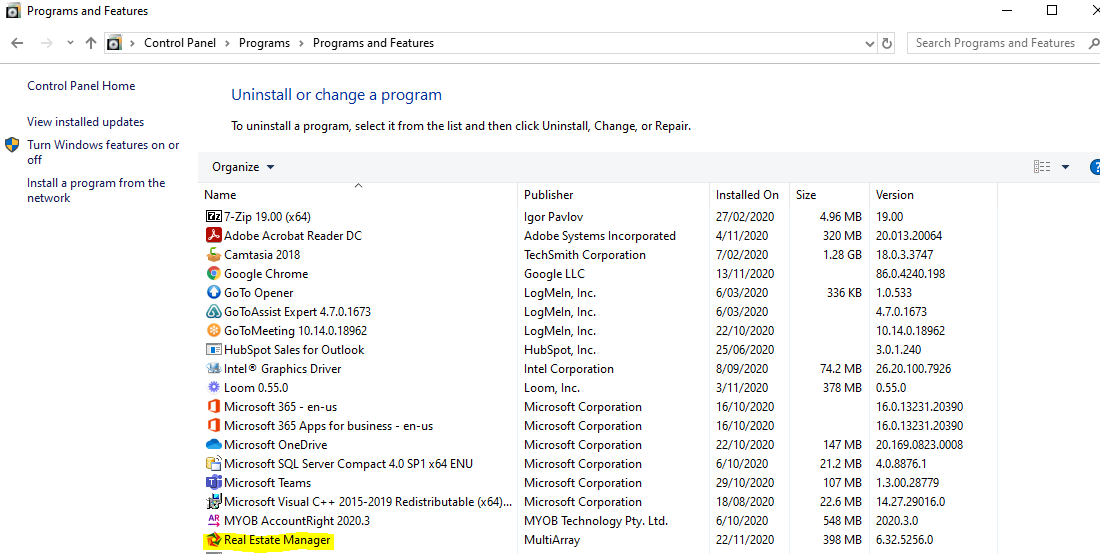Click the Real Estate Manager icon

click(213, 540)
